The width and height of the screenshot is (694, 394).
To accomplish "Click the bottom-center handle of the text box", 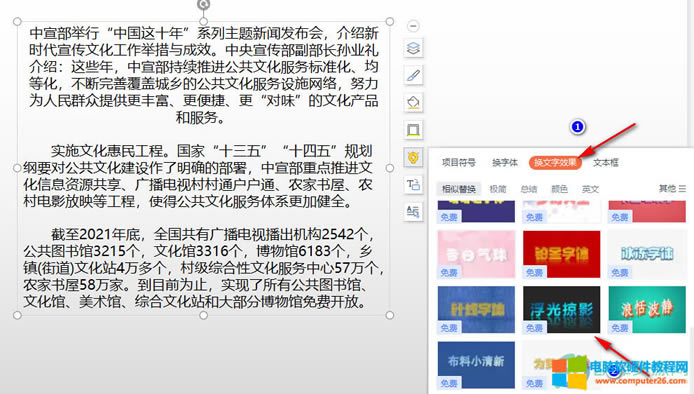I will [203, 315].
